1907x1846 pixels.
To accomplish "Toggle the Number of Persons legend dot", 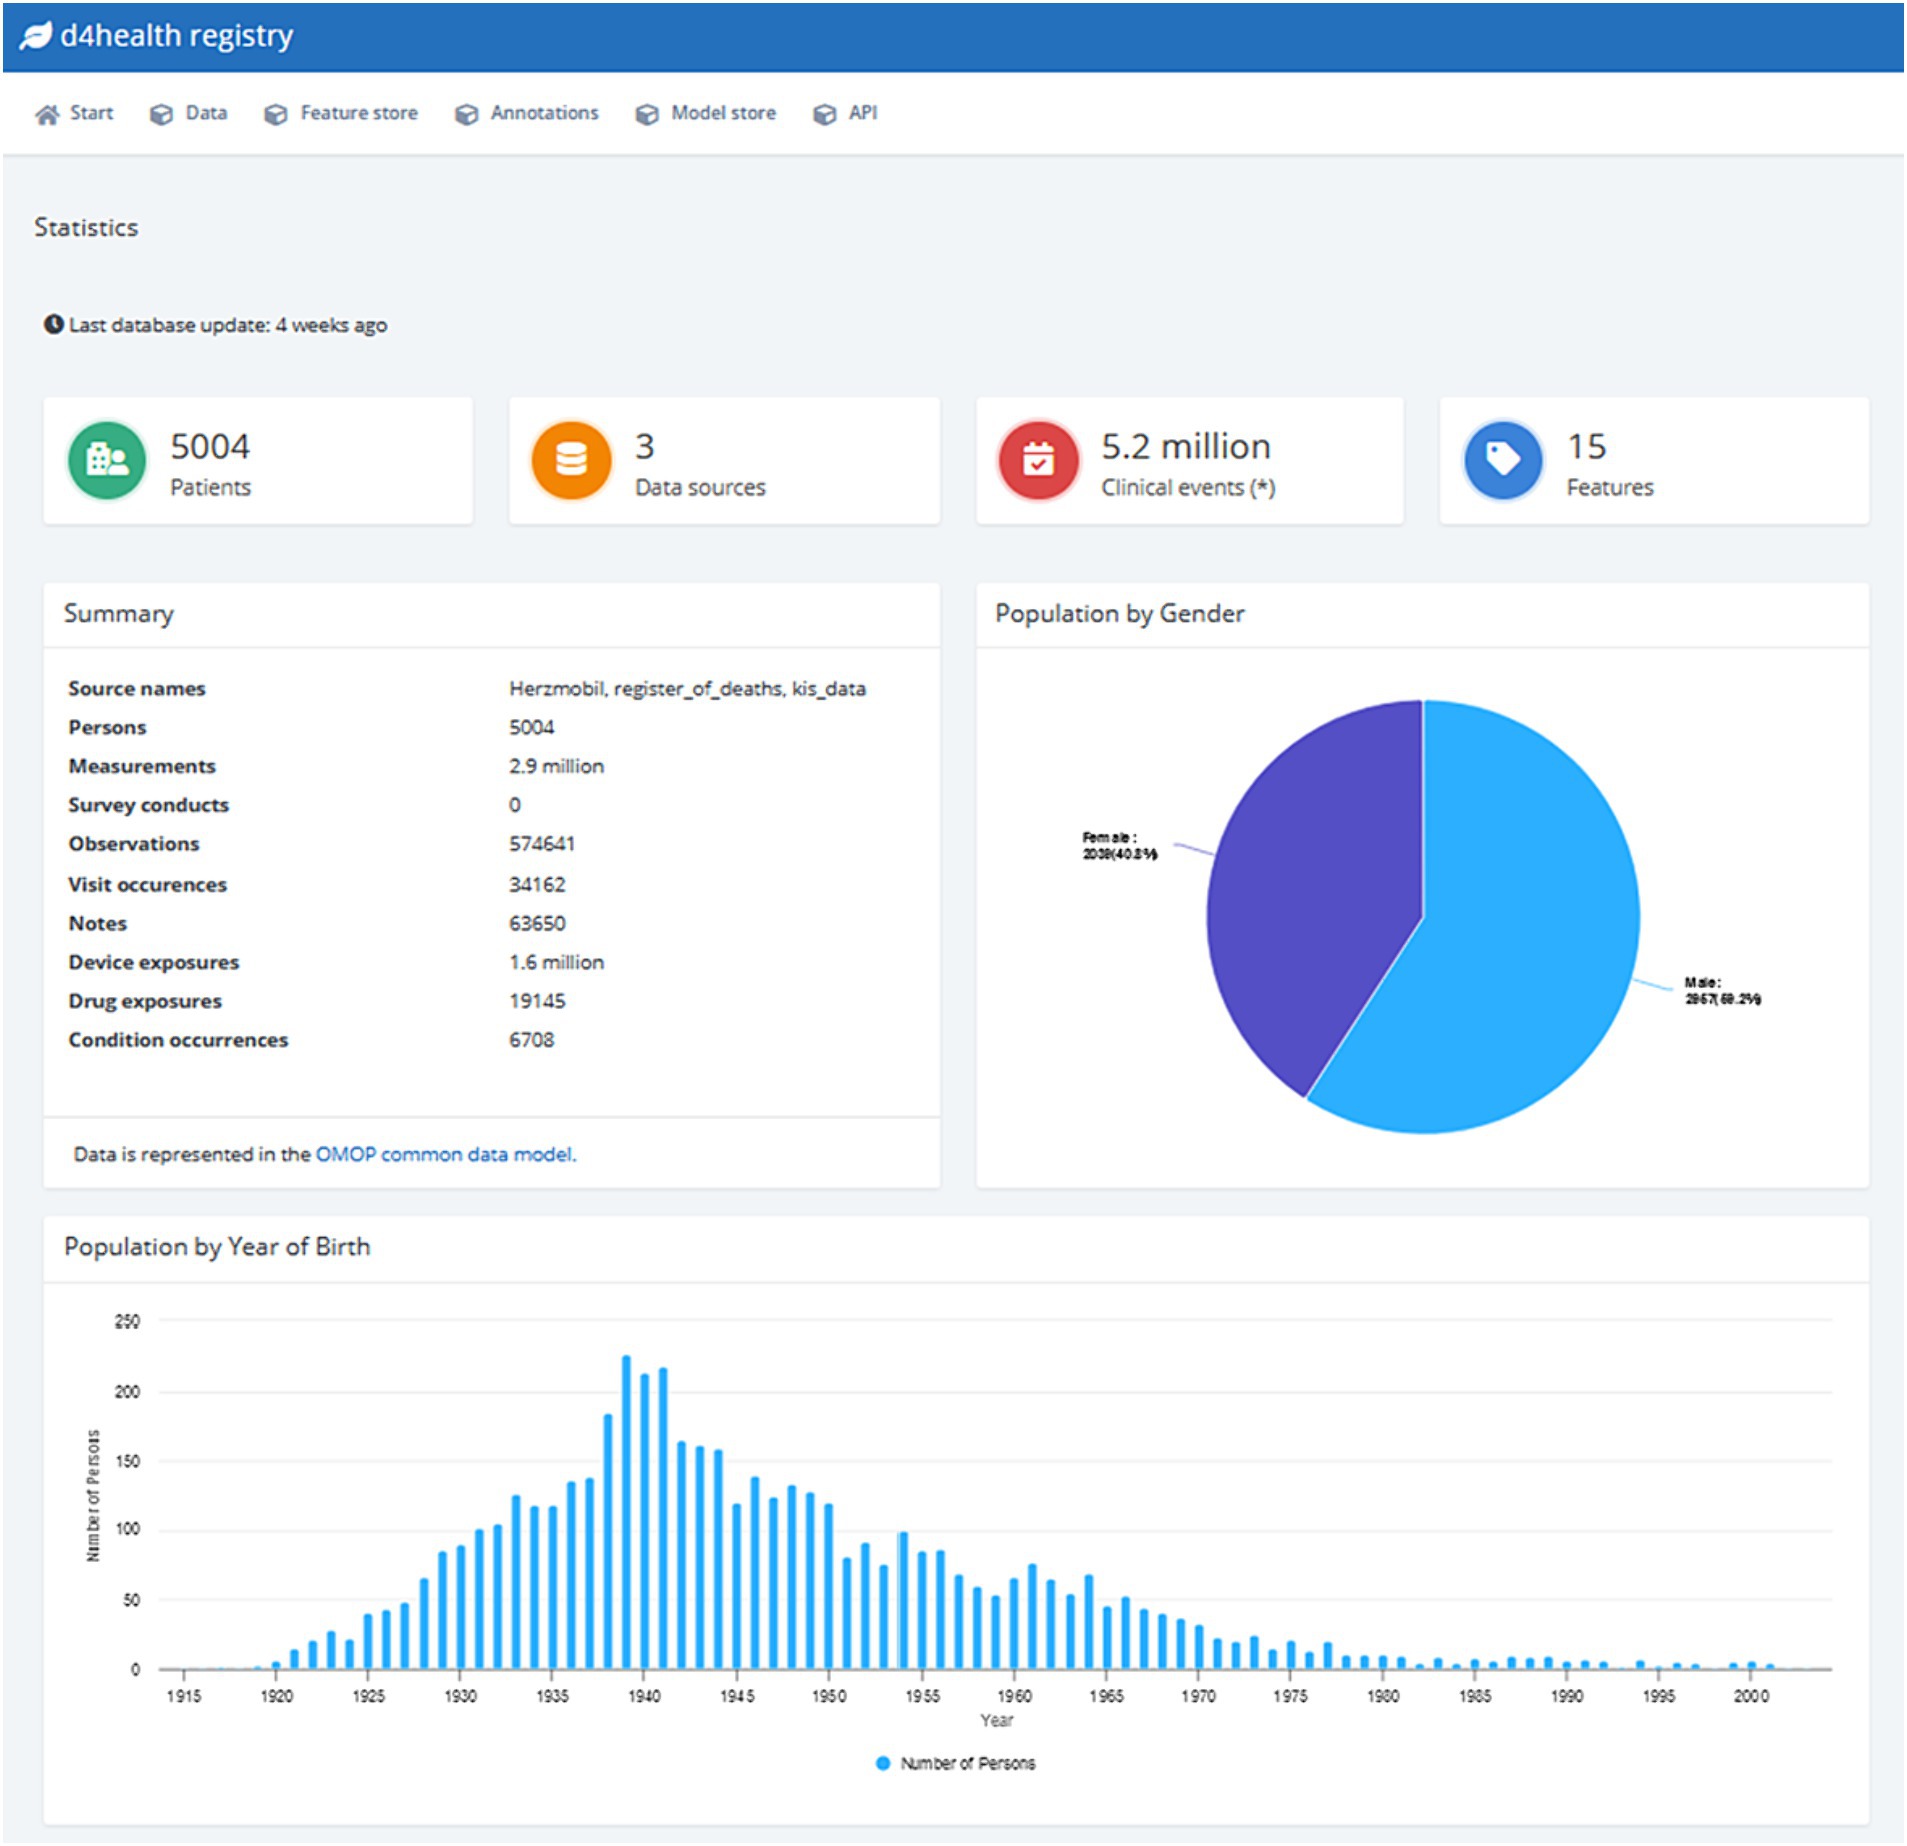I will [x=883, y=1763].
